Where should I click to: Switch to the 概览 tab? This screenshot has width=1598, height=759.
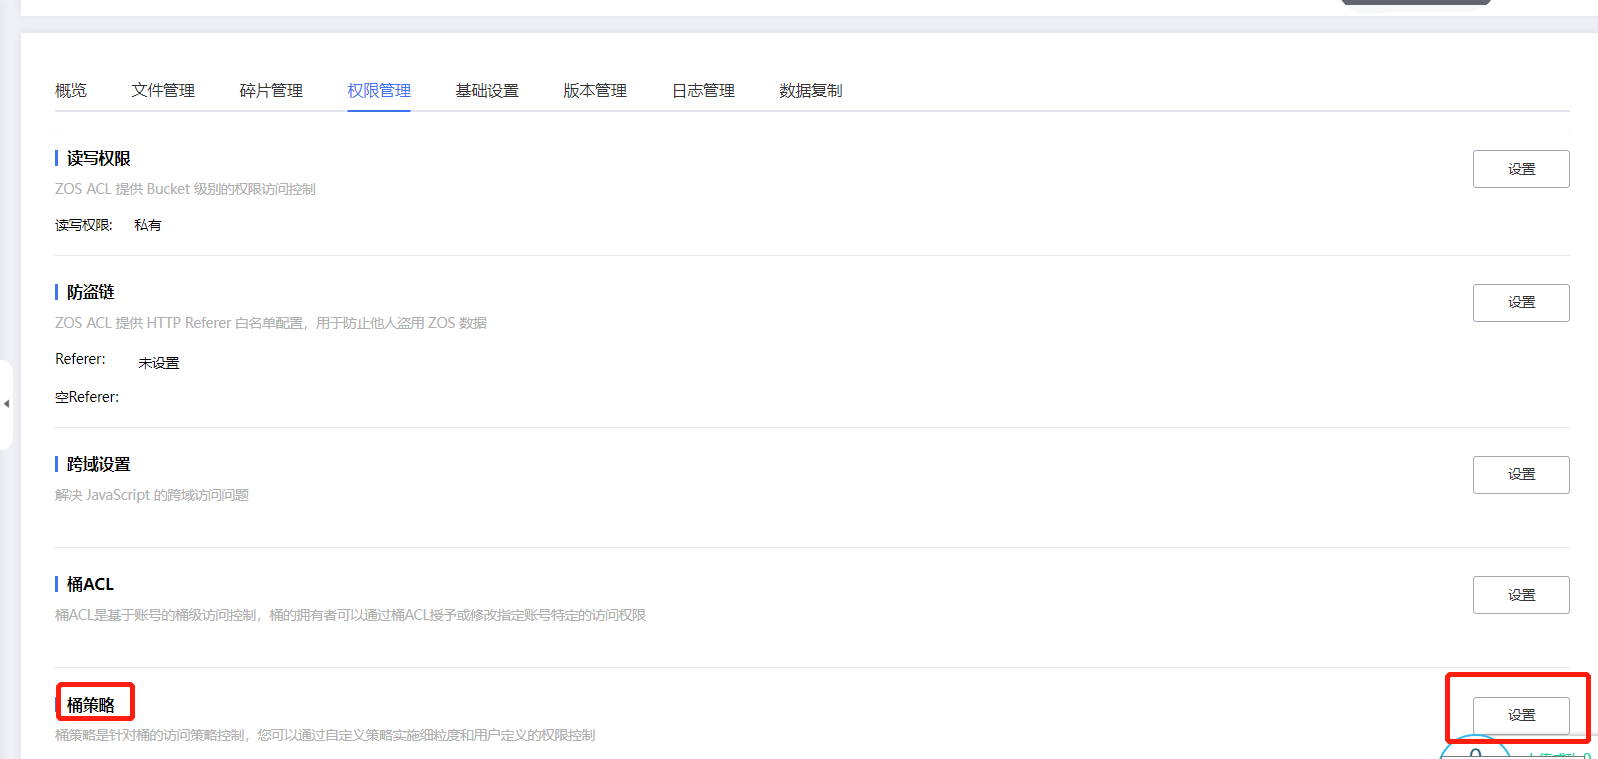pos(71,91)
